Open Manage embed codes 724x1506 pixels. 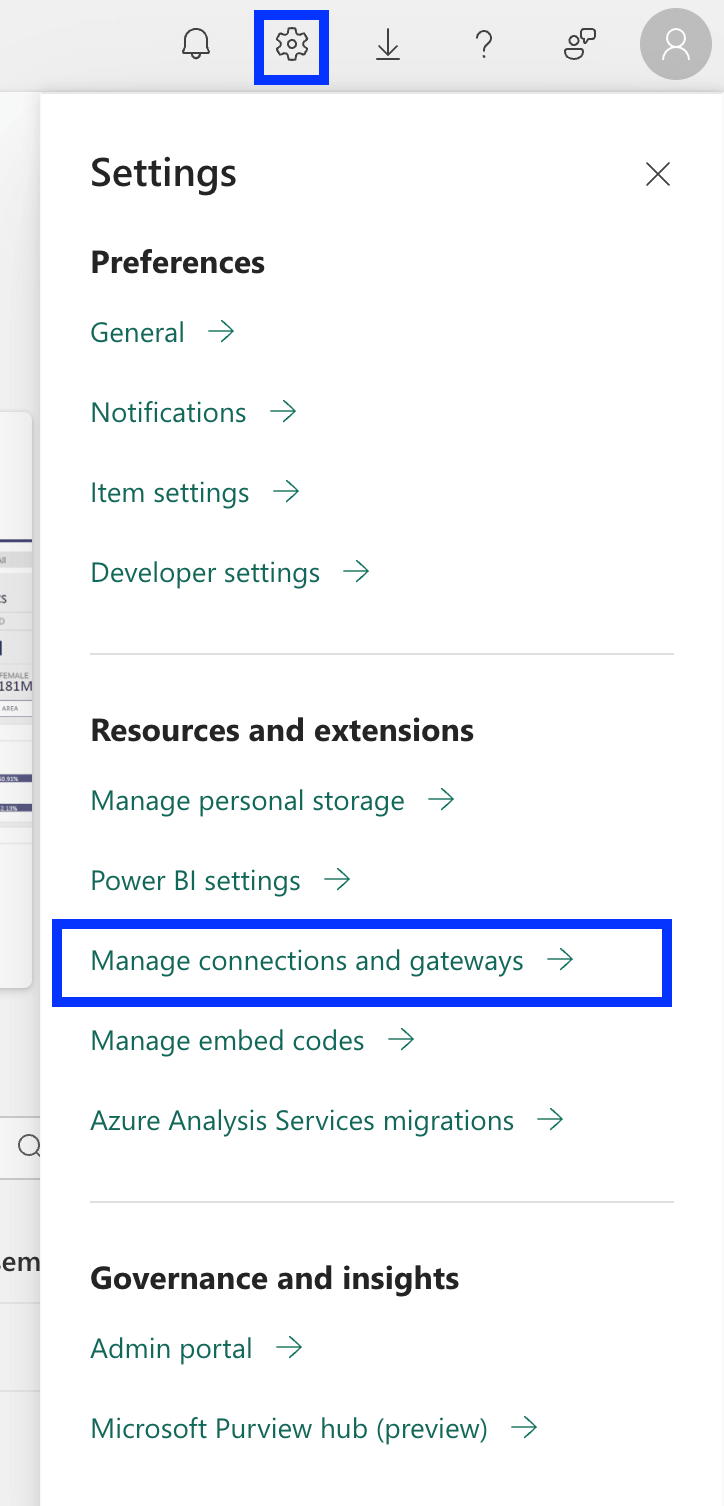tap(227, 1041)
